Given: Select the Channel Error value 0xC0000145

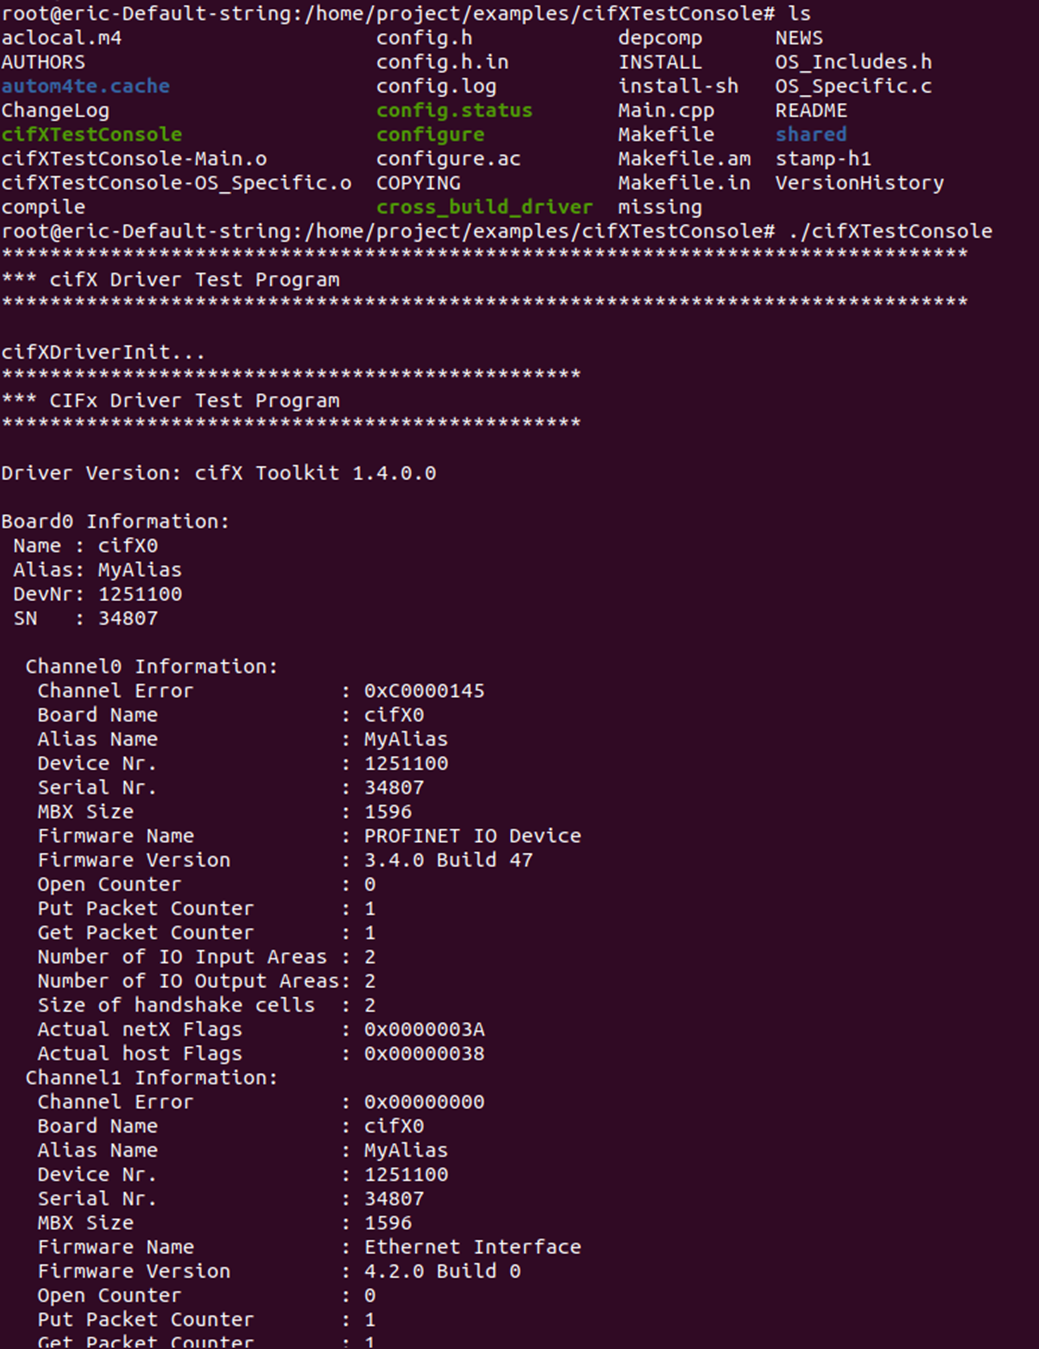Looking at the screenshot, I should 424,691.
